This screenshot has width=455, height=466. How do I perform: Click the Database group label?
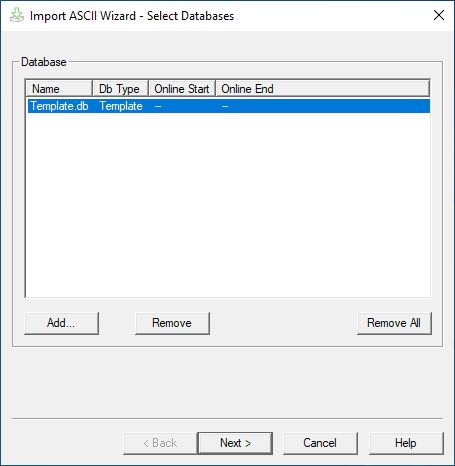tap(44, 62)
